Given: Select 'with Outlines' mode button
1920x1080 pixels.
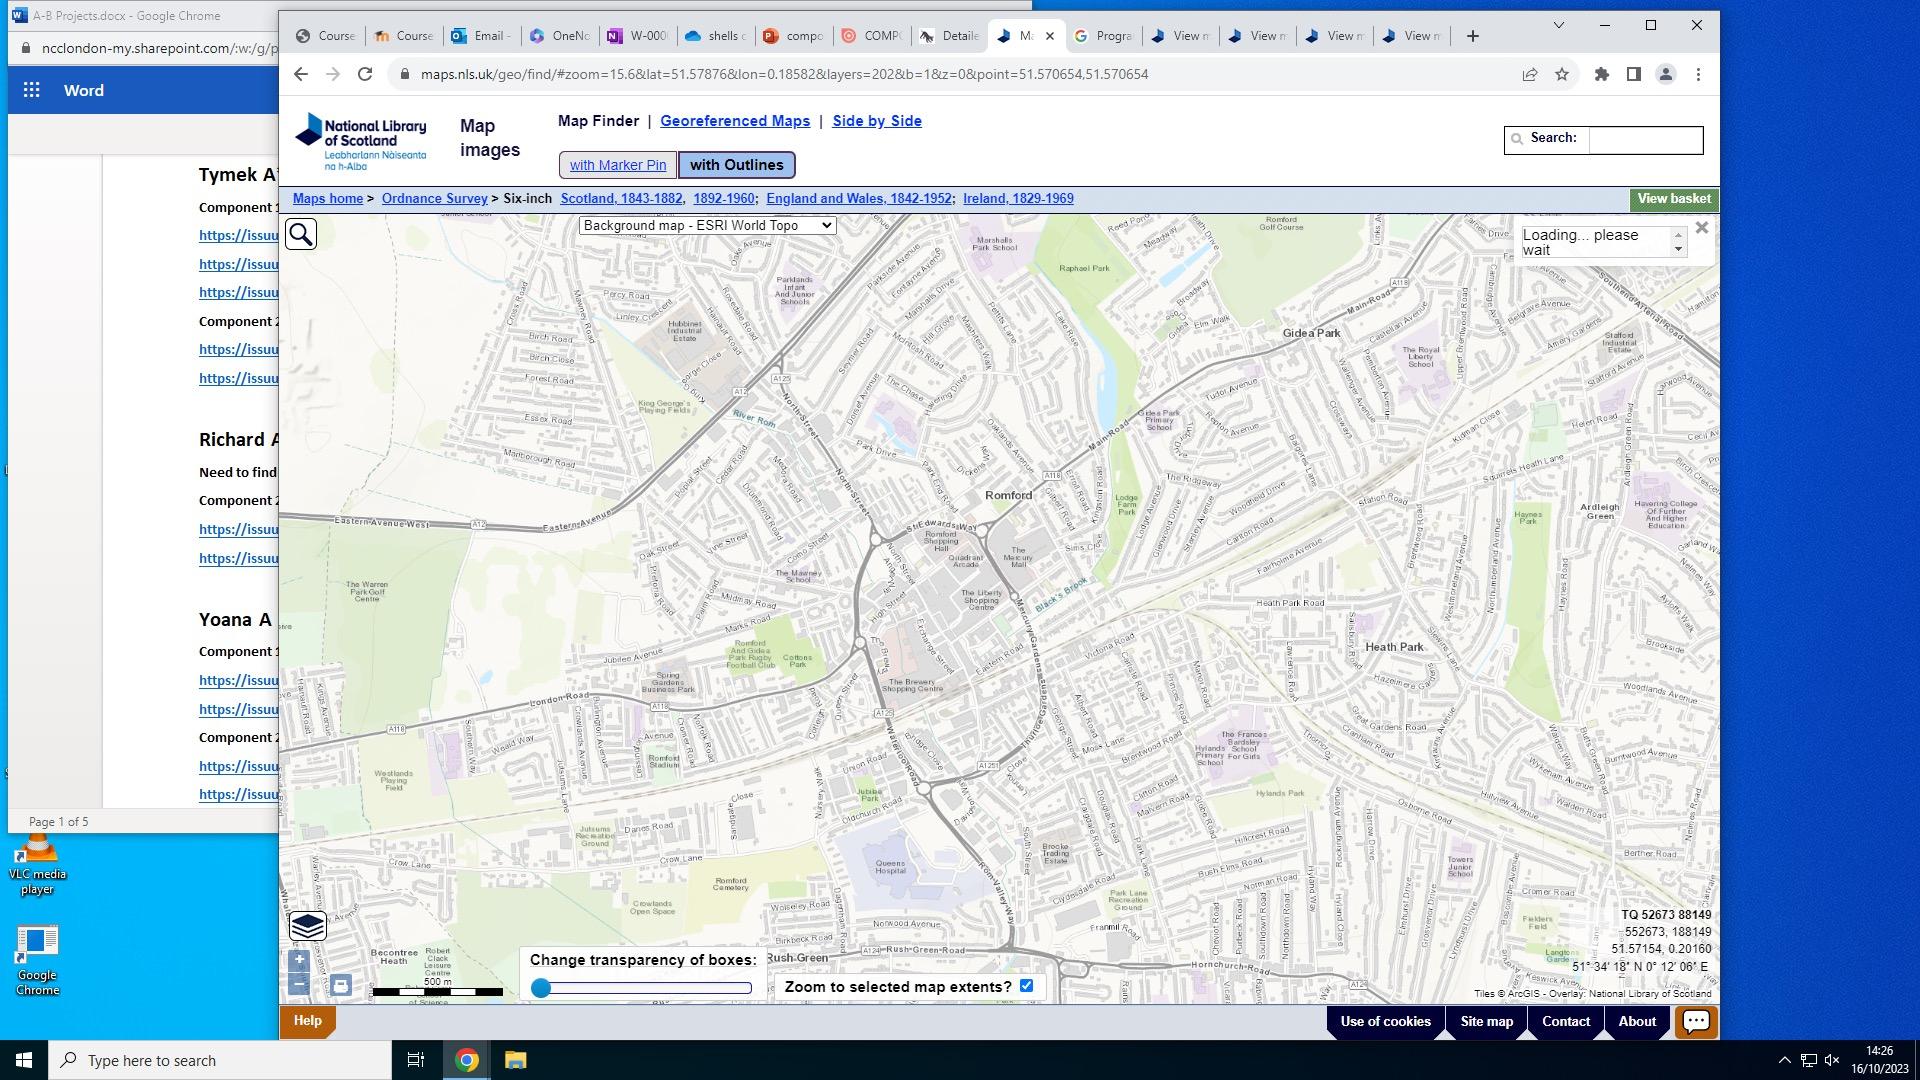Looking at the screenshot, I should (x=736, y=165).
